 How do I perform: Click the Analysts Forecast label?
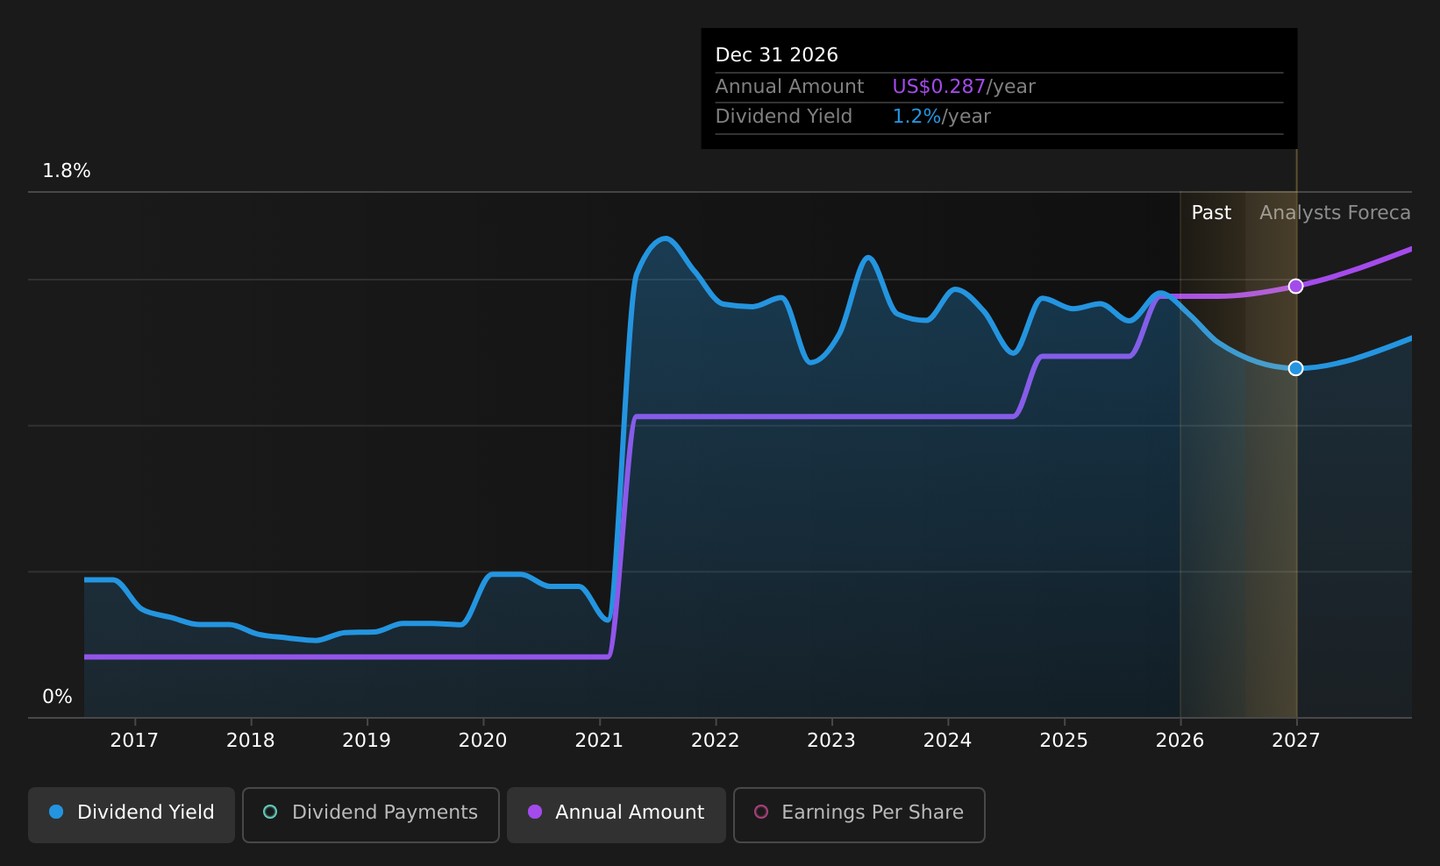(1335, 213)
